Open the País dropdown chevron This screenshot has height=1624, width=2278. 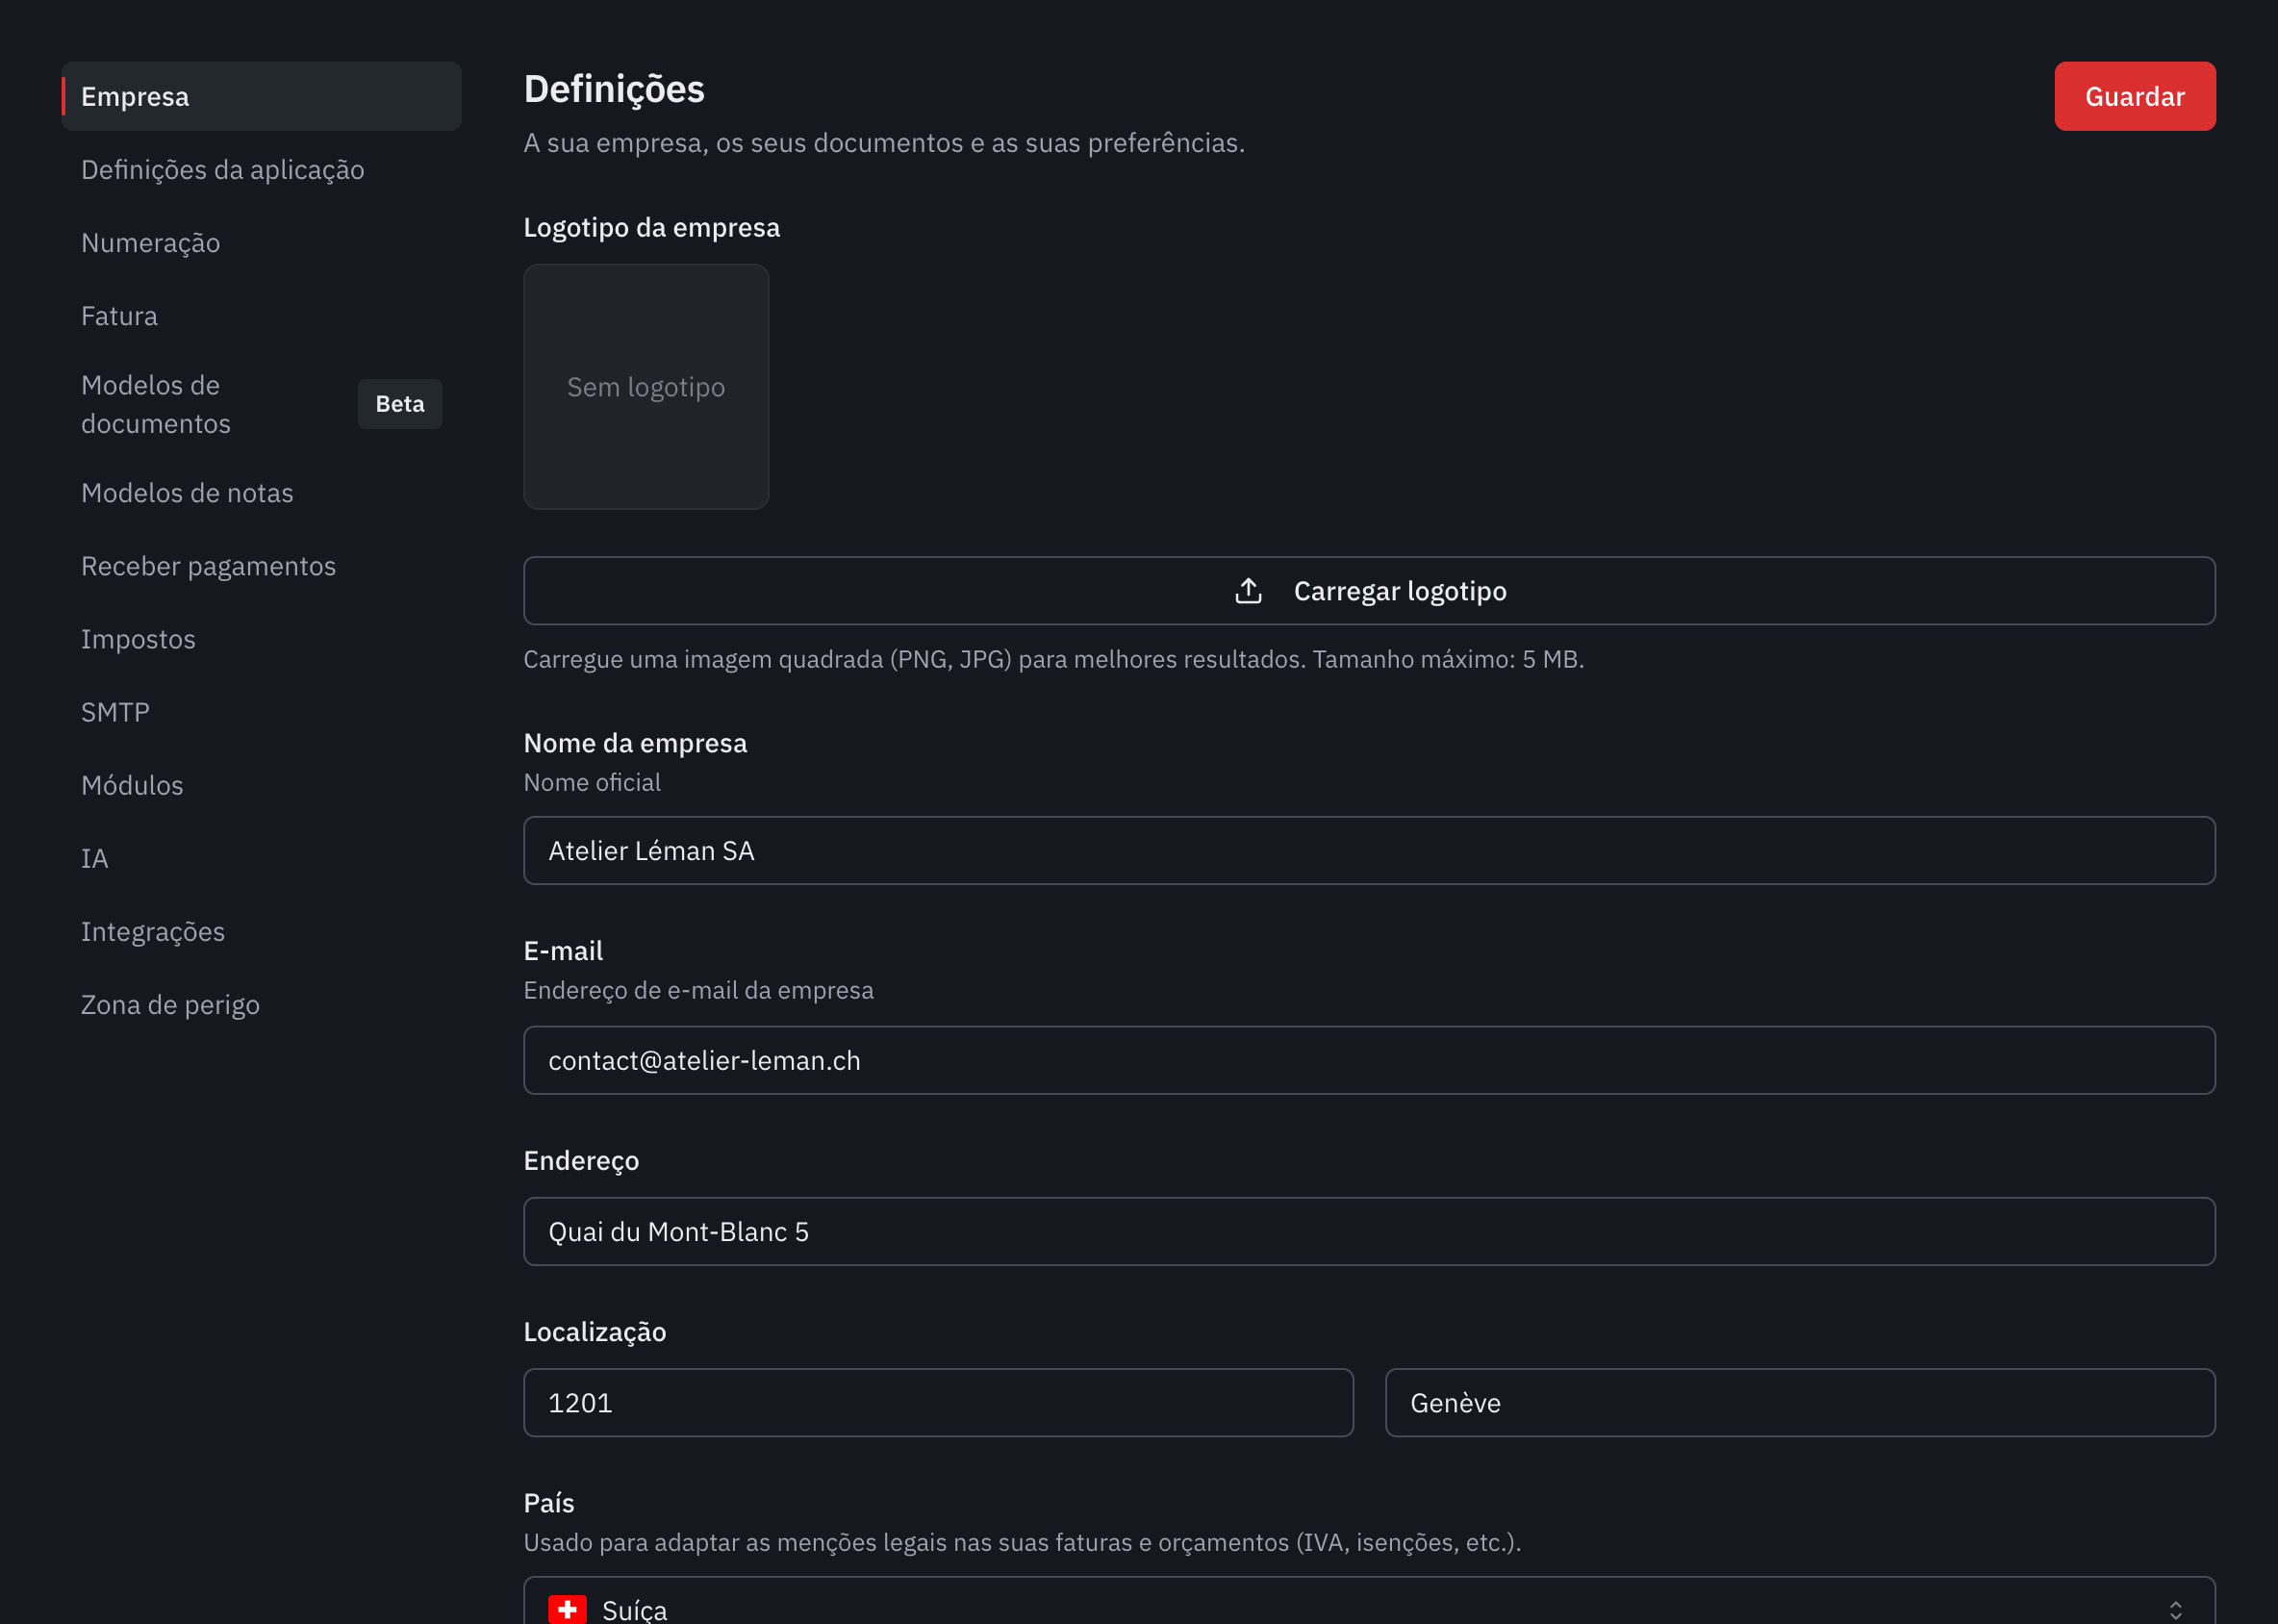click(x=2175, y=1609)
